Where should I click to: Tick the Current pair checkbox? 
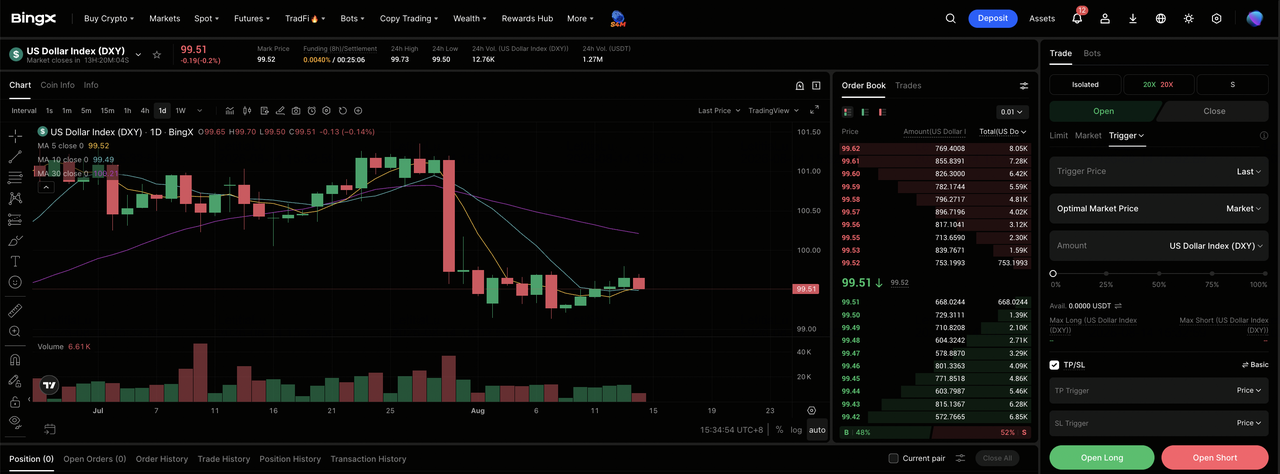[x=893, y=458]
